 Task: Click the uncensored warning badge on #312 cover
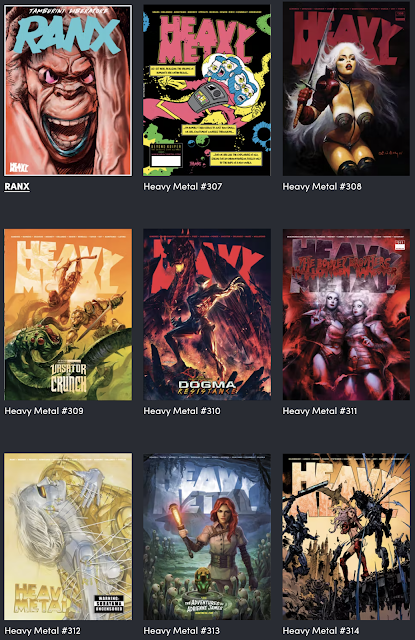click(x=109, y=604)
